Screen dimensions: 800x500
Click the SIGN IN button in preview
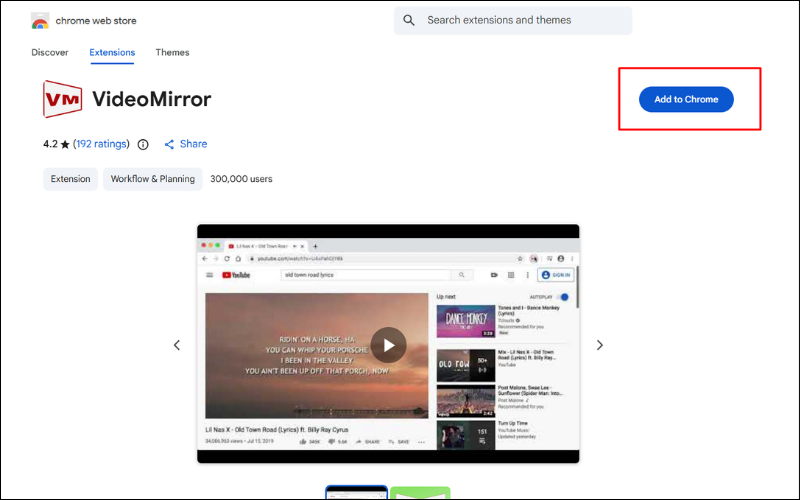point(556,275)
